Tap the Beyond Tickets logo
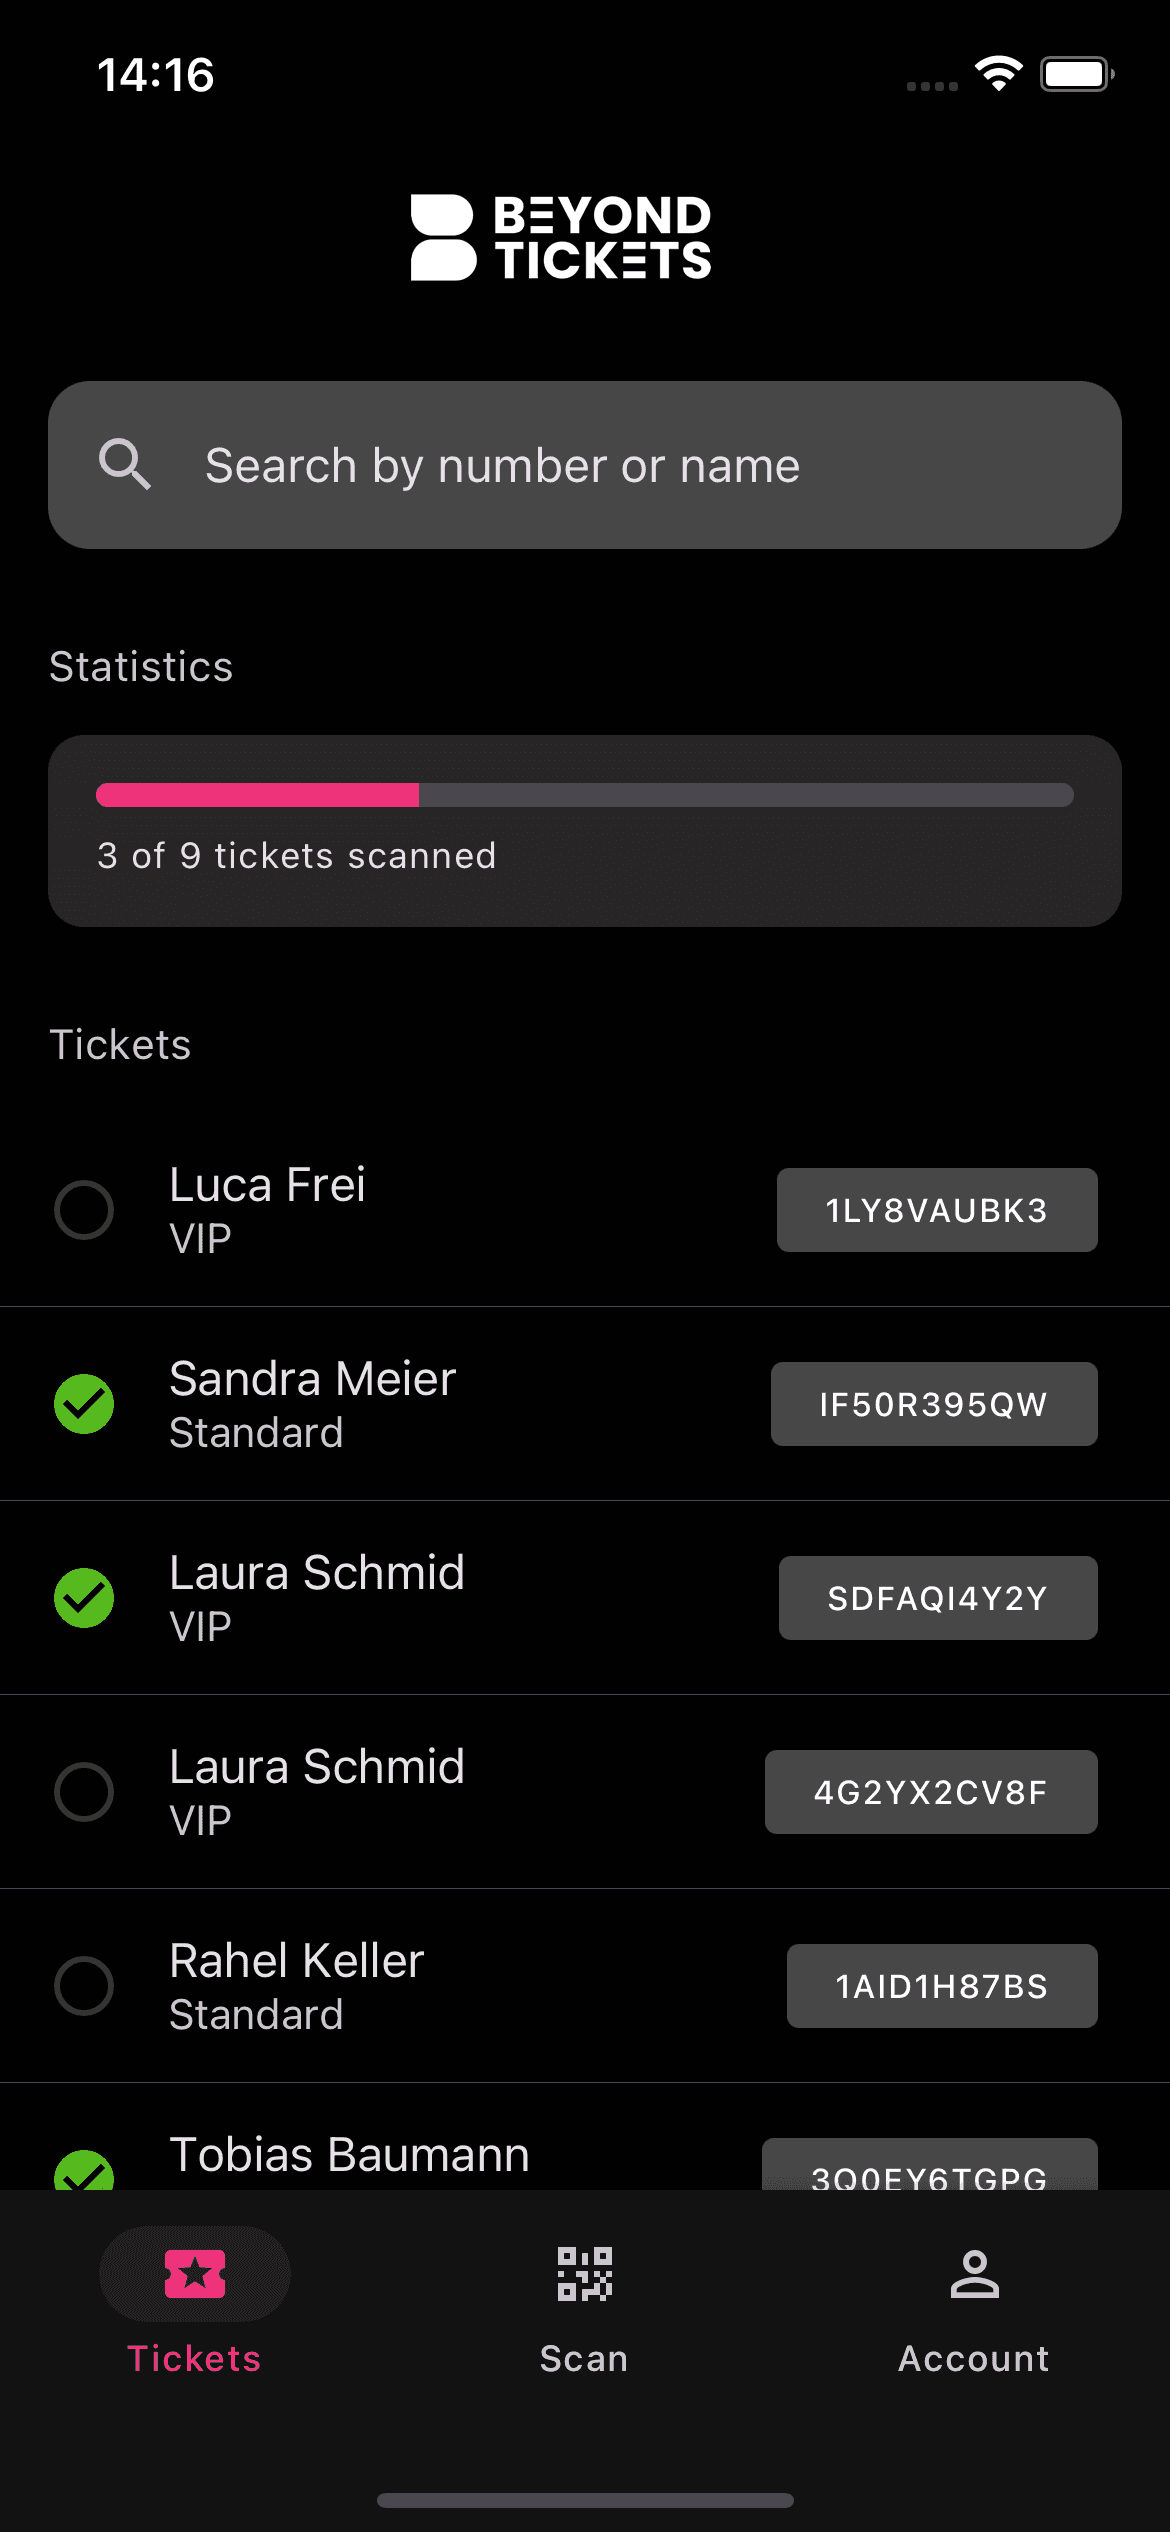 tap(561, 237)
